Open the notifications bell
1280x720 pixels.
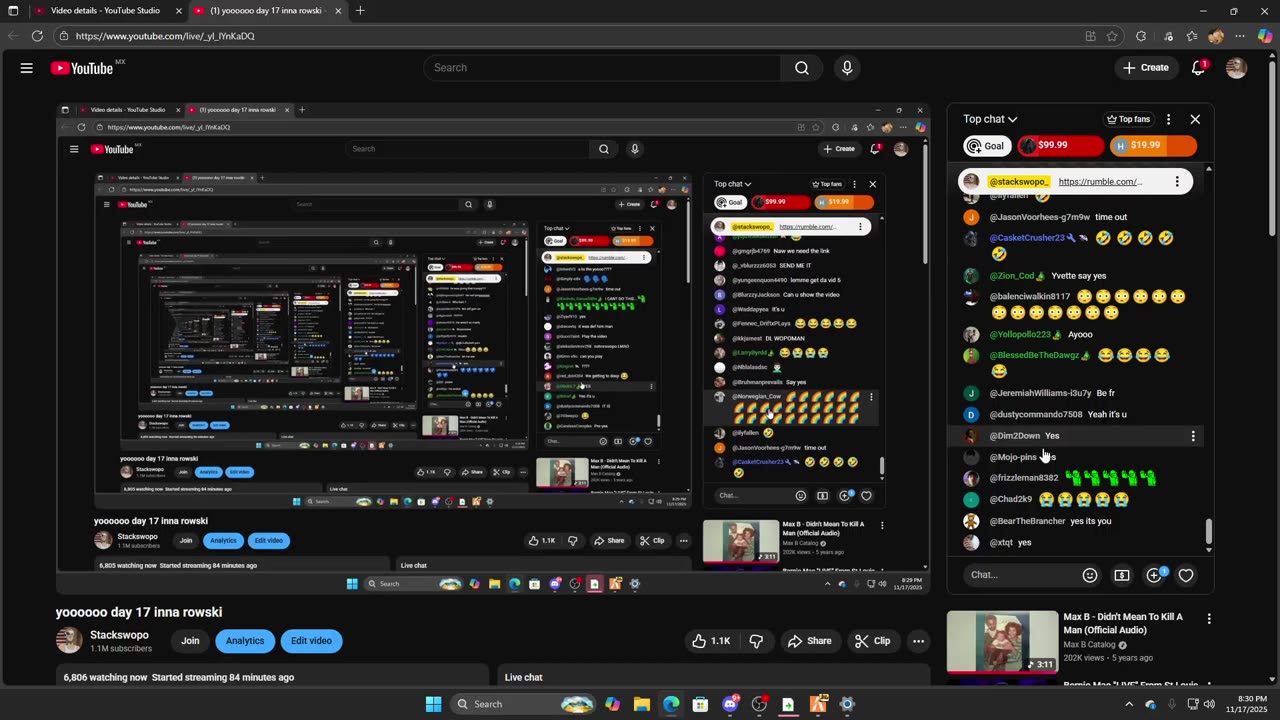(x=1198, y=68)
